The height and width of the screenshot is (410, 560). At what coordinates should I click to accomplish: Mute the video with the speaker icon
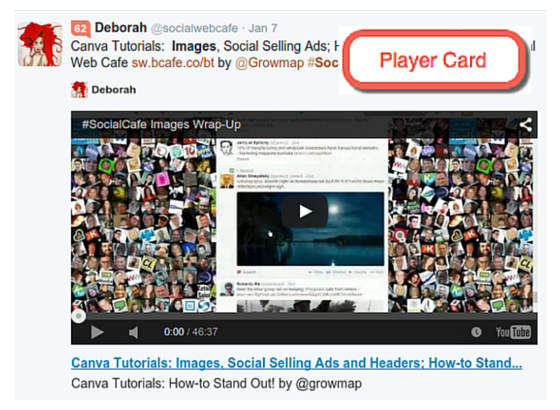point(134,332)
